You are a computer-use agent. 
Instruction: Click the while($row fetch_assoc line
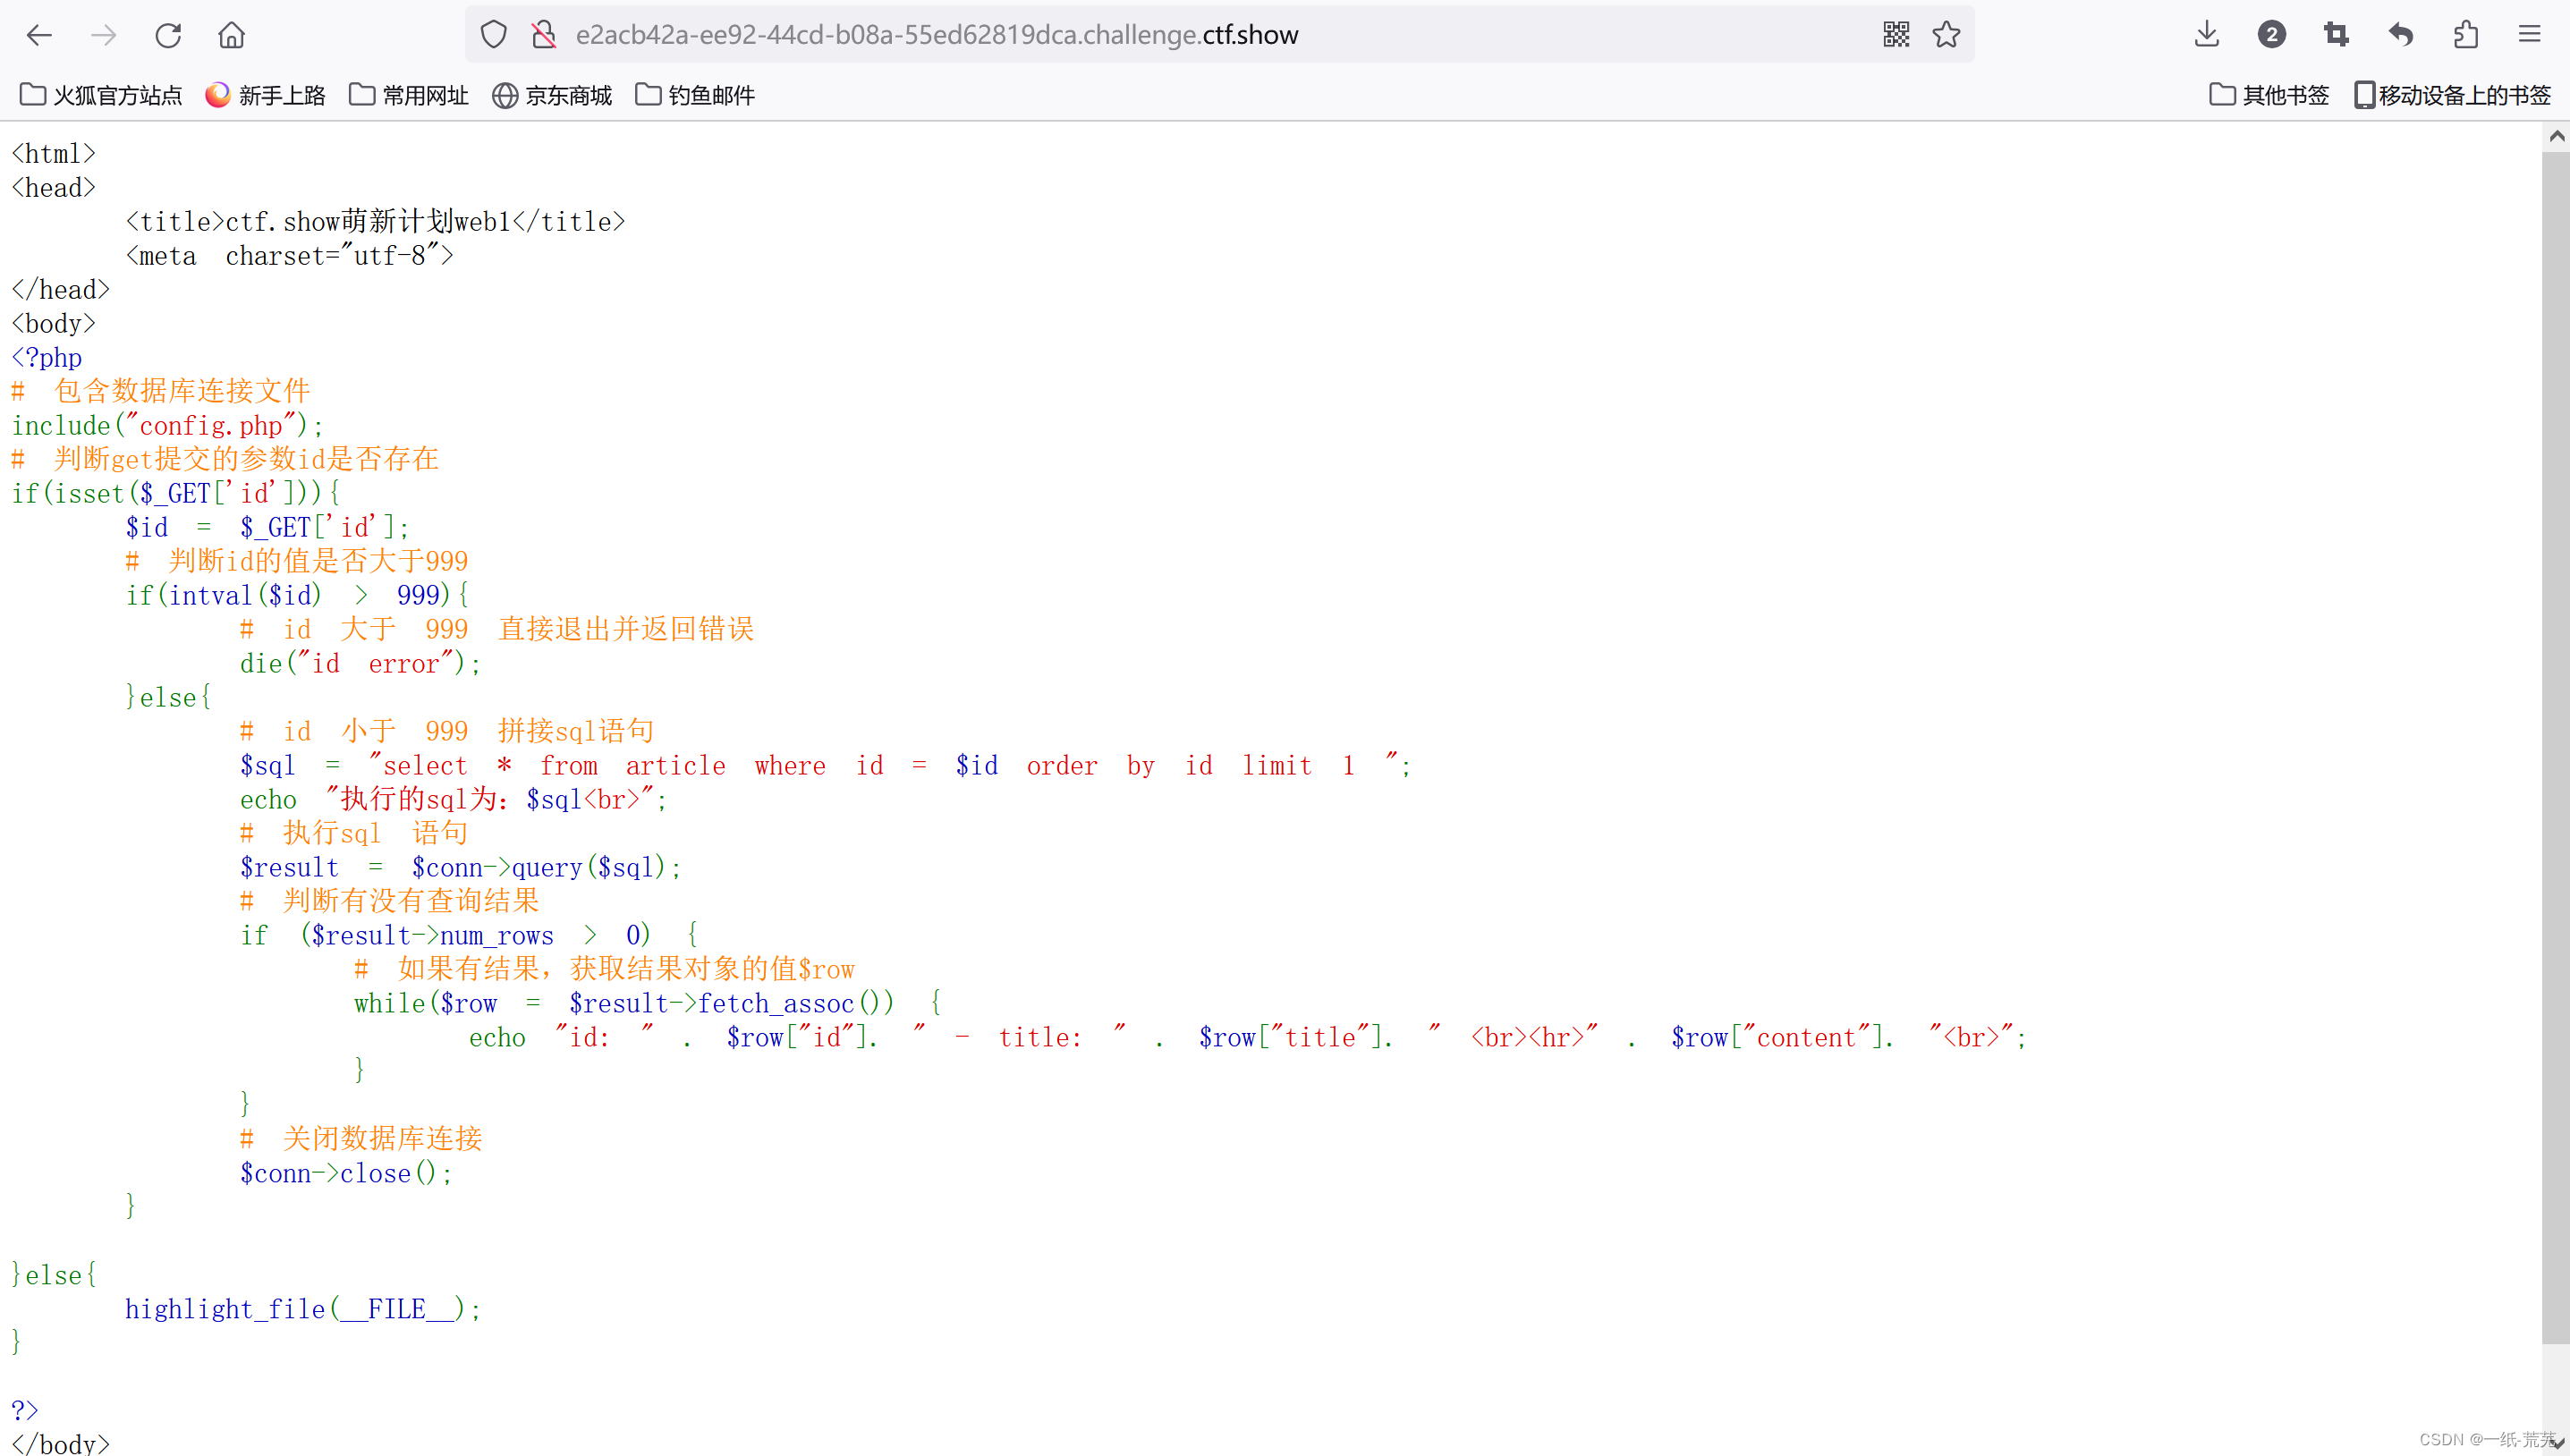point(647,1004)
